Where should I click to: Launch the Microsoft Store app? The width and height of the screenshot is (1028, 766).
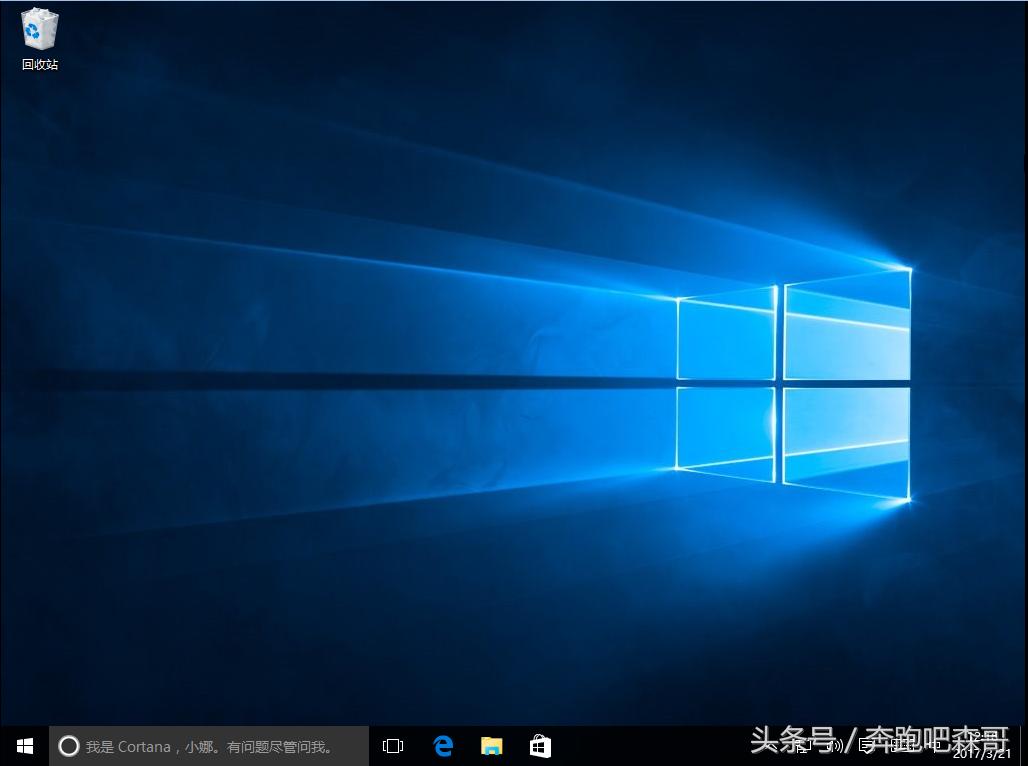point(540,745)
